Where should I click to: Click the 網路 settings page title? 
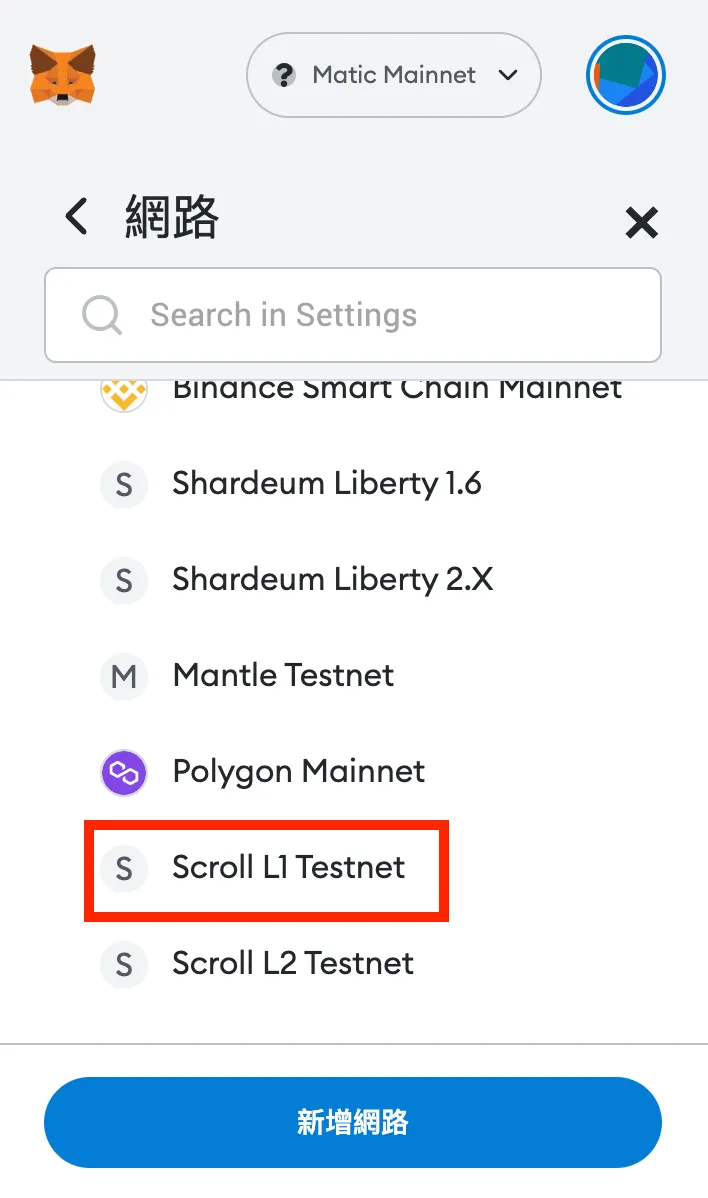click(x=172, y=217)
